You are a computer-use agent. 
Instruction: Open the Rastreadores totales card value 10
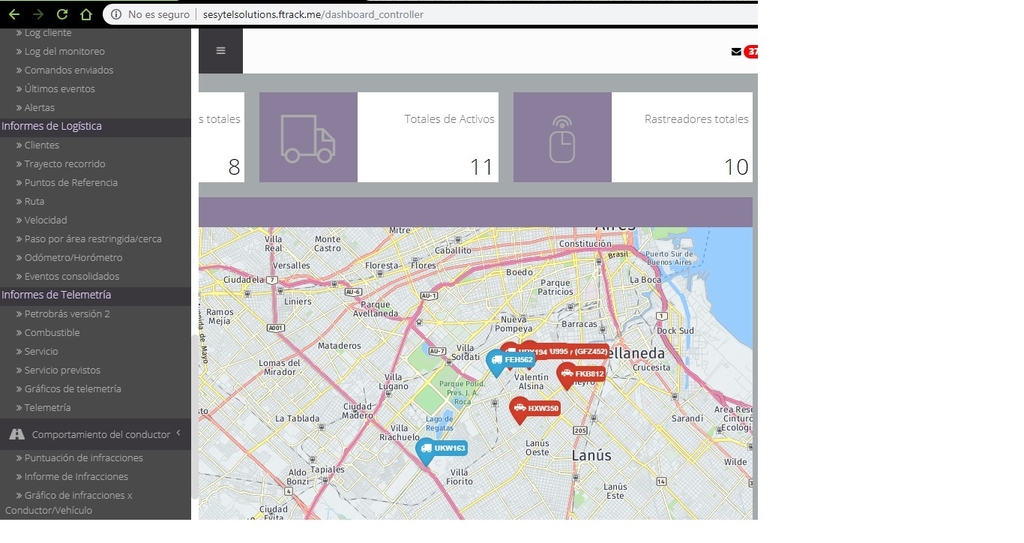coord(736,167)
